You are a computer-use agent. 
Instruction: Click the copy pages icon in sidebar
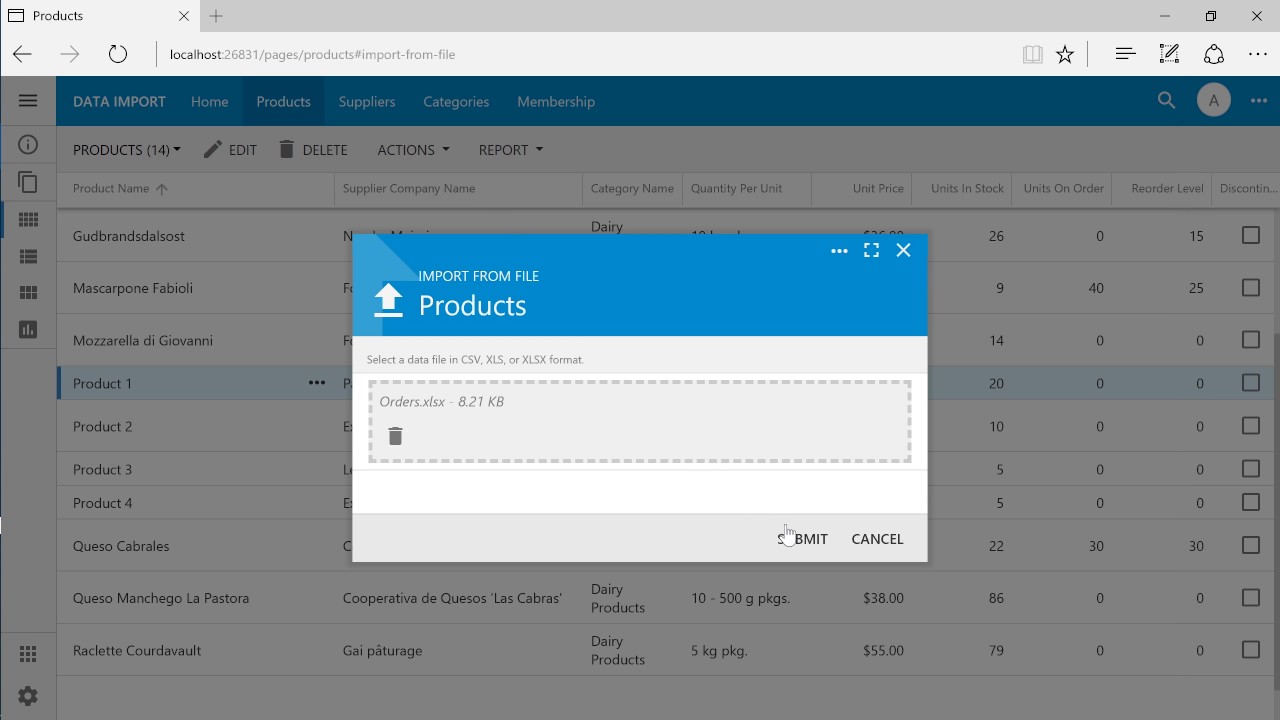[x=28, y=182]
